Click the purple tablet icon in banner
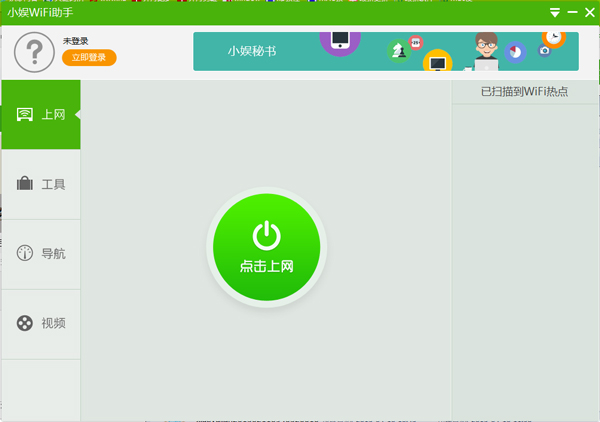This screenshot has width=600, height=422. click(x=340, y=41)
